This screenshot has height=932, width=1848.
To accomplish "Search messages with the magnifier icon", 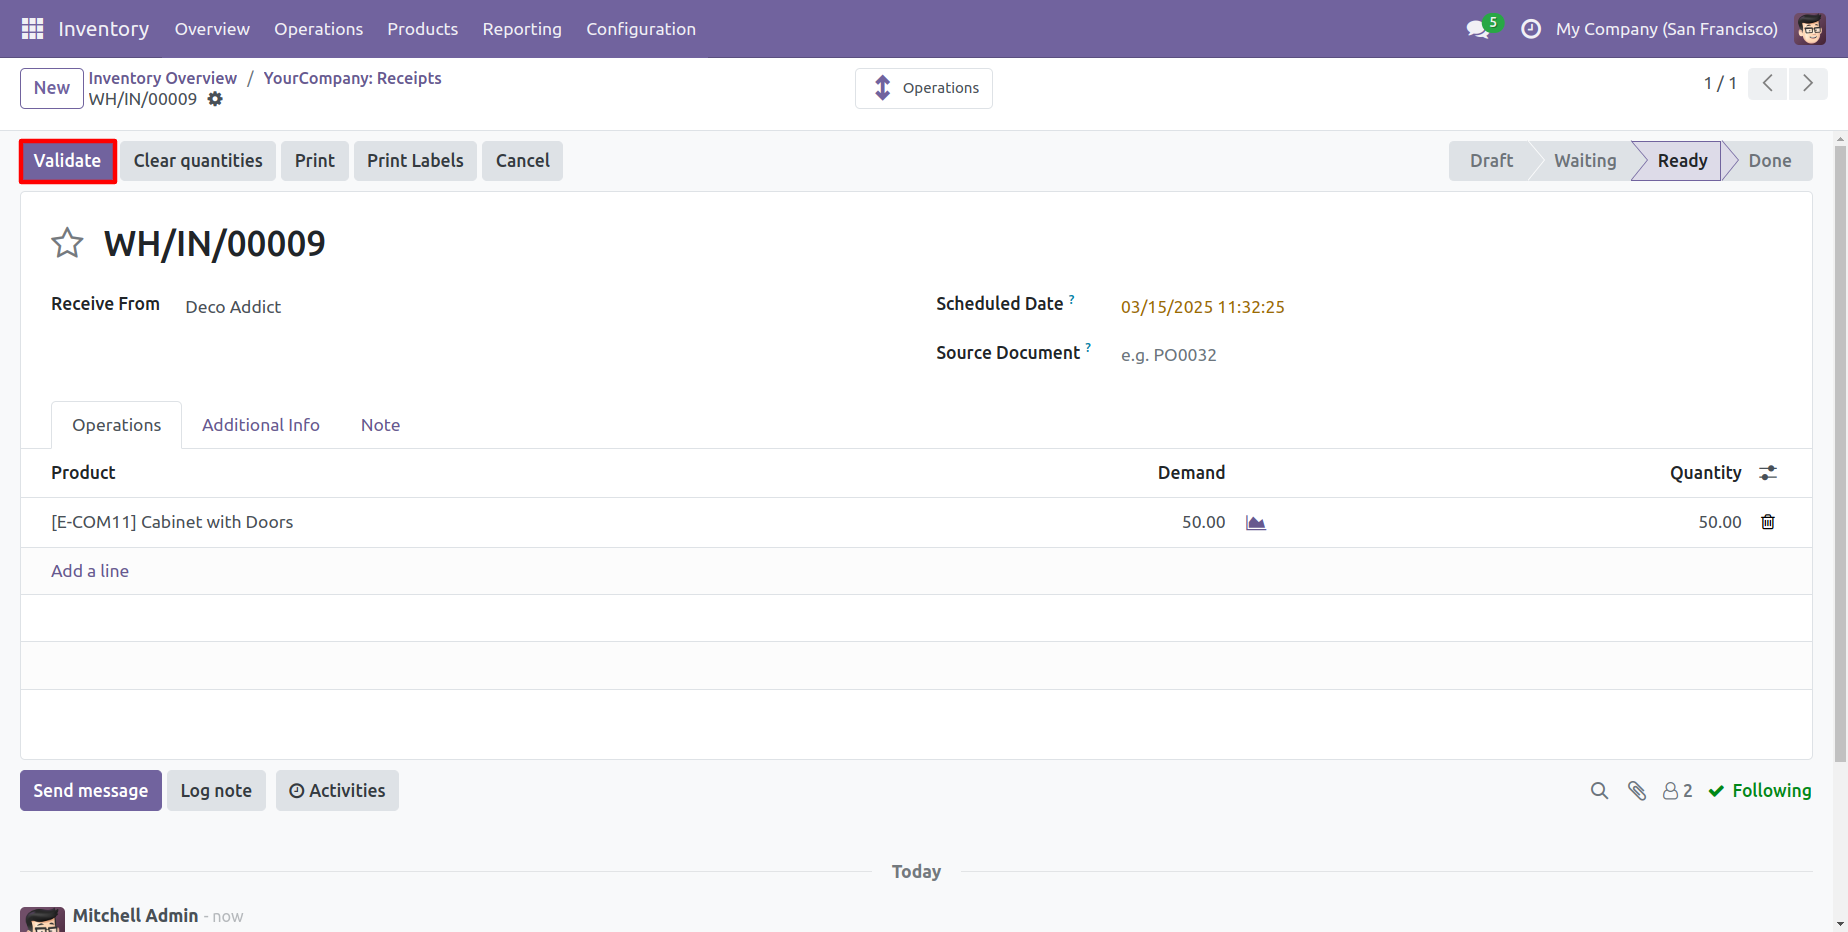I will coord(1599,791).
